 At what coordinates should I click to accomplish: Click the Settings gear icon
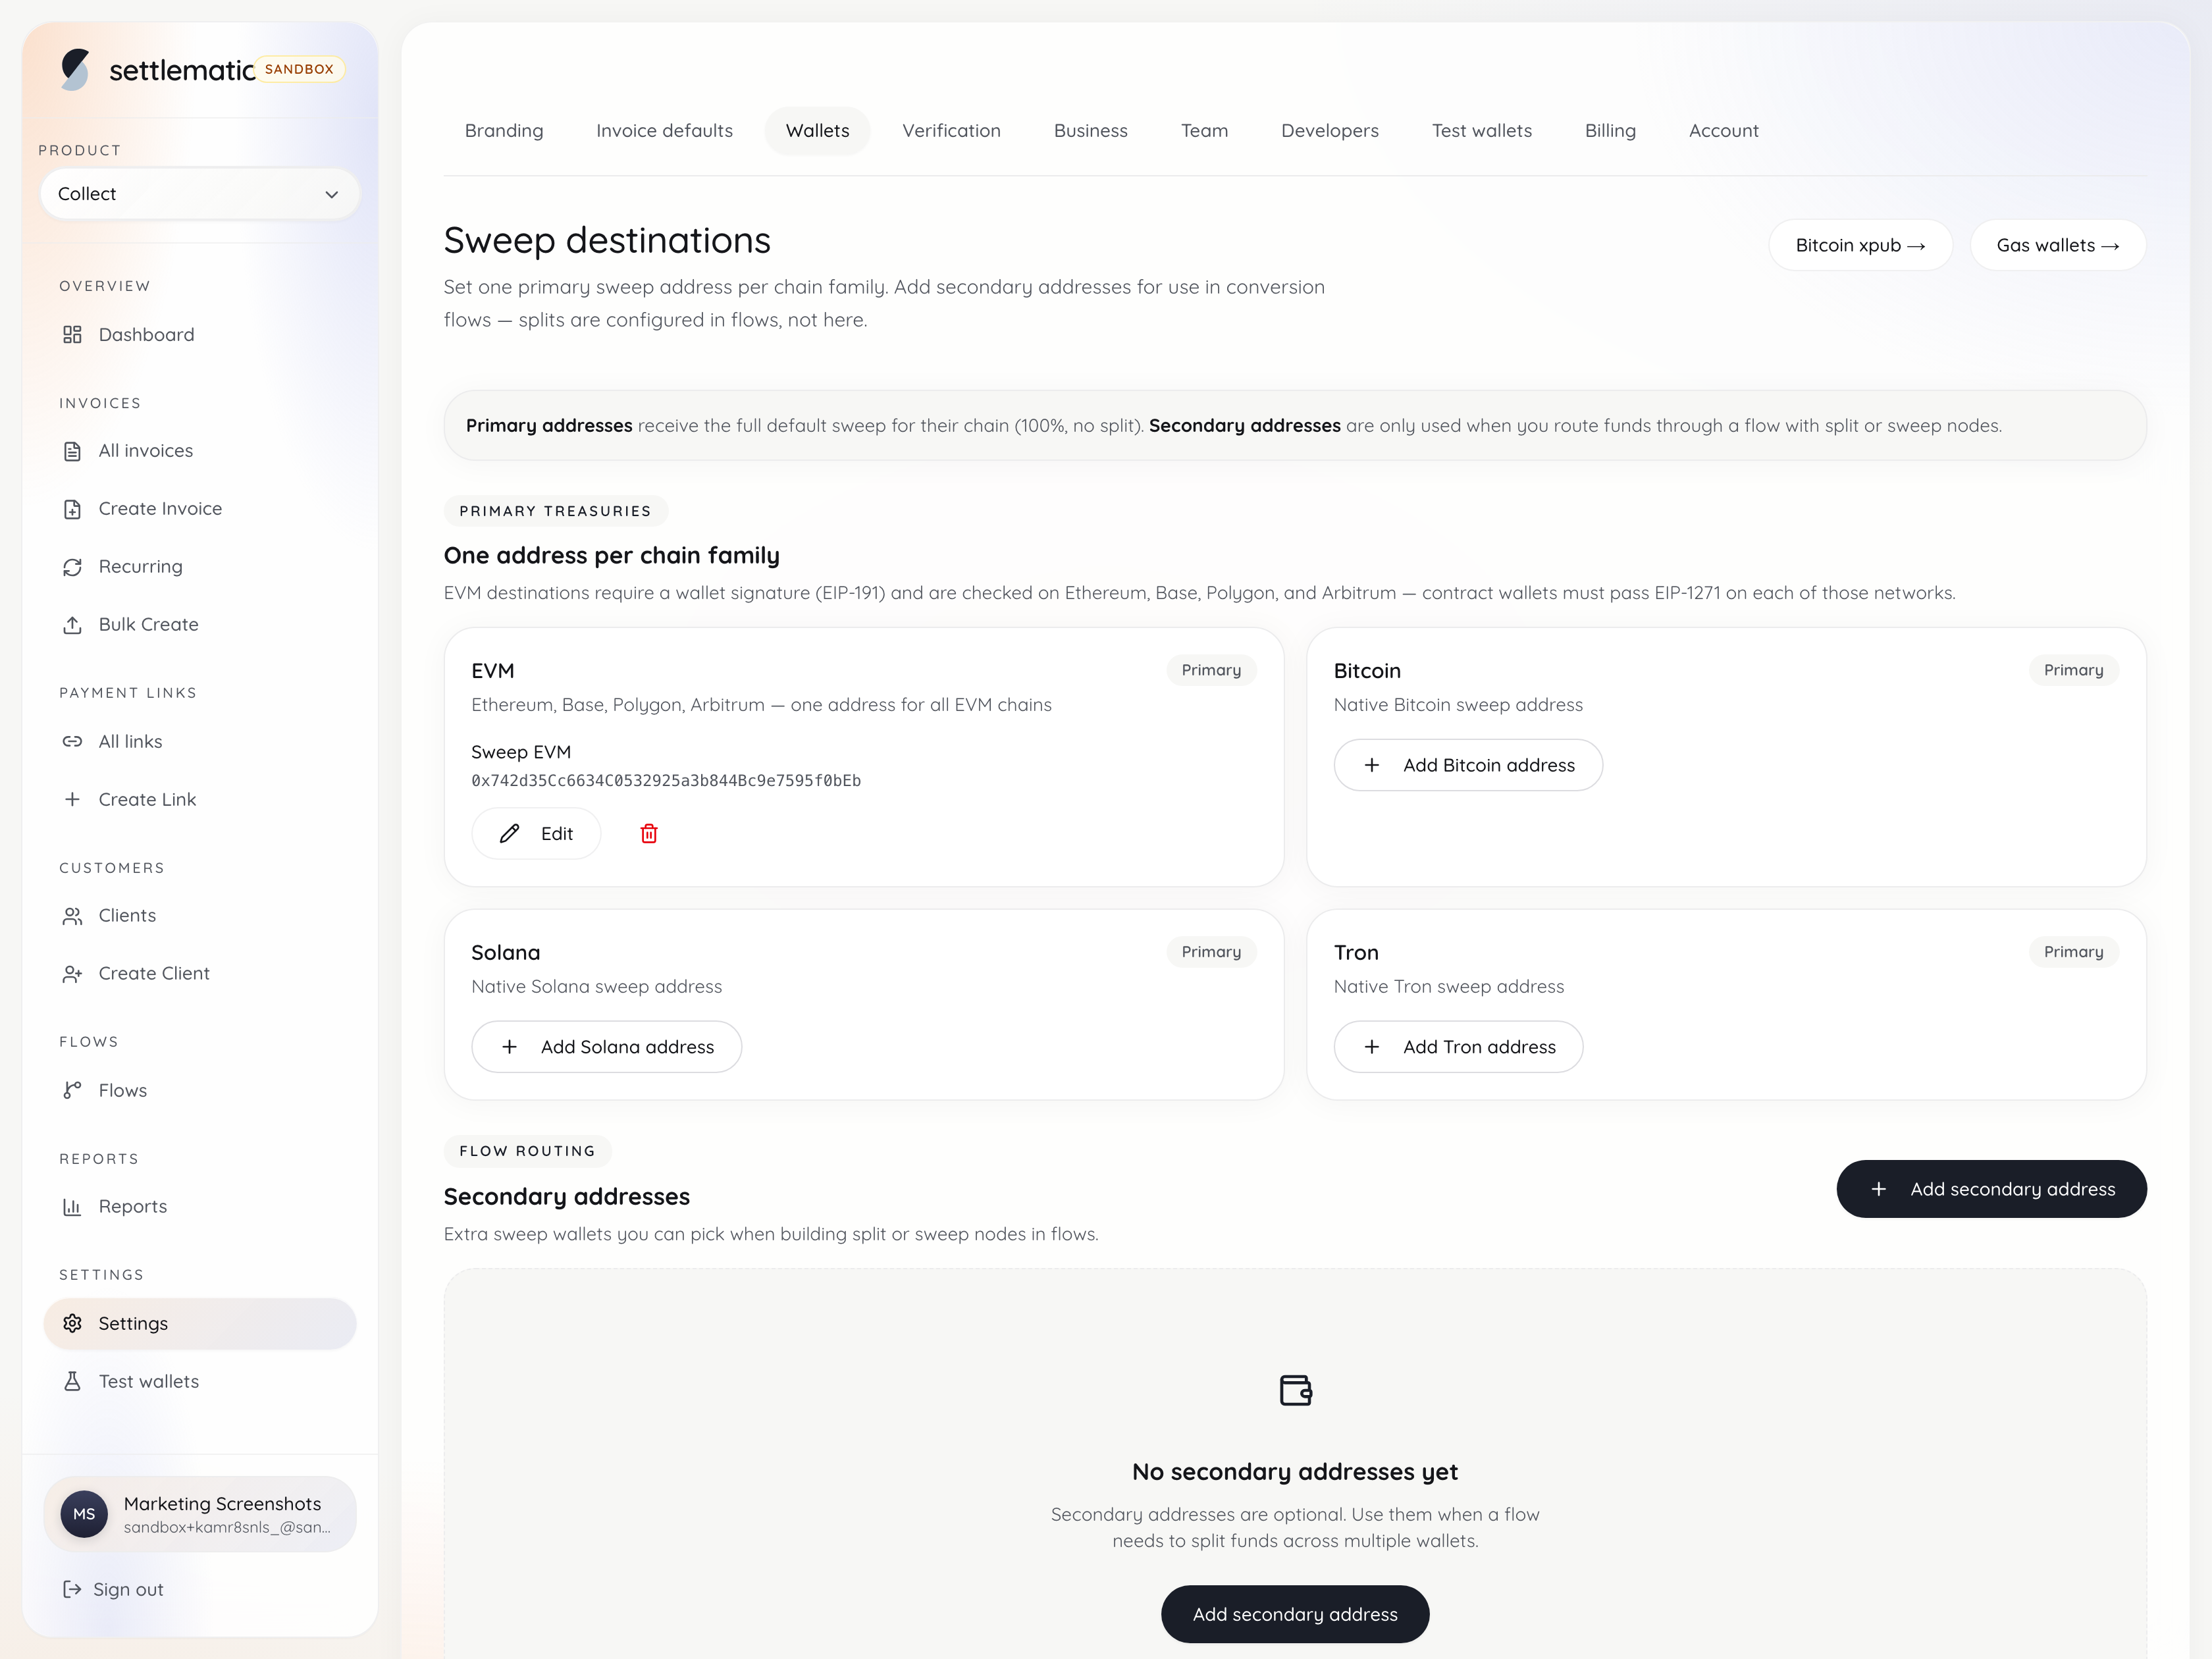[72, 1323]
